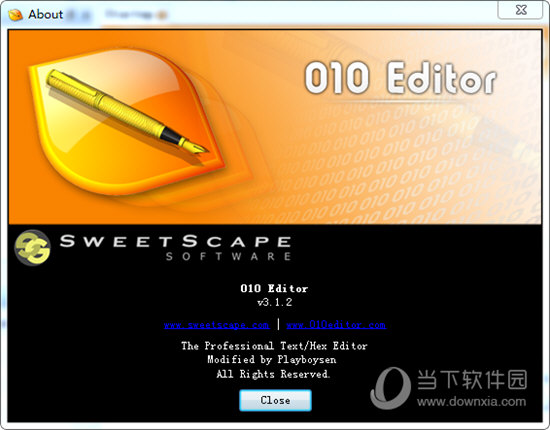Click the Close button in About dialog

(275, 400)
